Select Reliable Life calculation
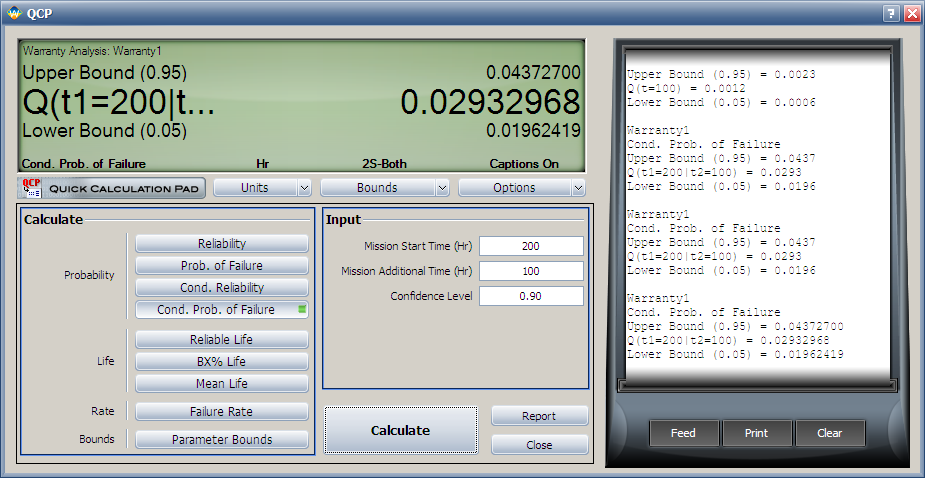 pos(222,340)
